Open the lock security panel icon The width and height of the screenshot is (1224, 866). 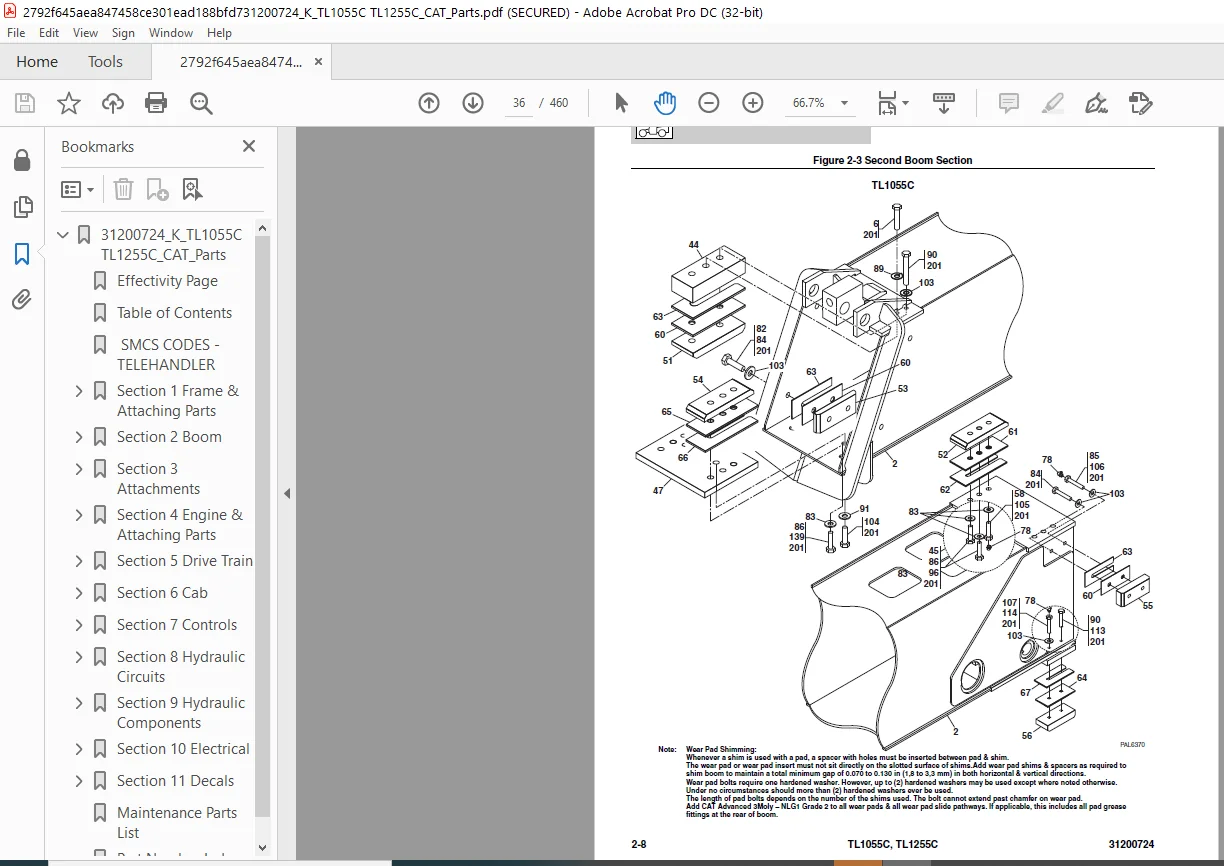[x=22, y=161]
